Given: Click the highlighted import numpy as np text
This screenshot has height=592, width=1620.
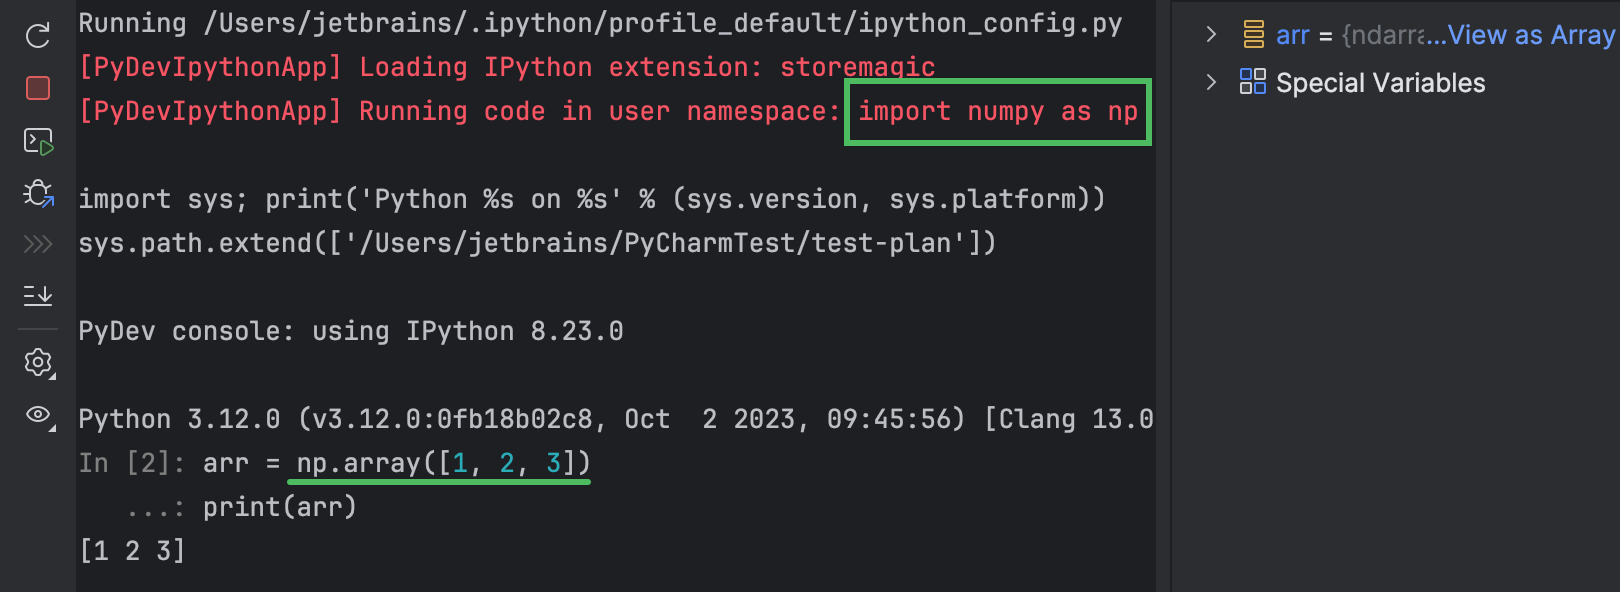Looking at the screenshot, I should point(997,112).
